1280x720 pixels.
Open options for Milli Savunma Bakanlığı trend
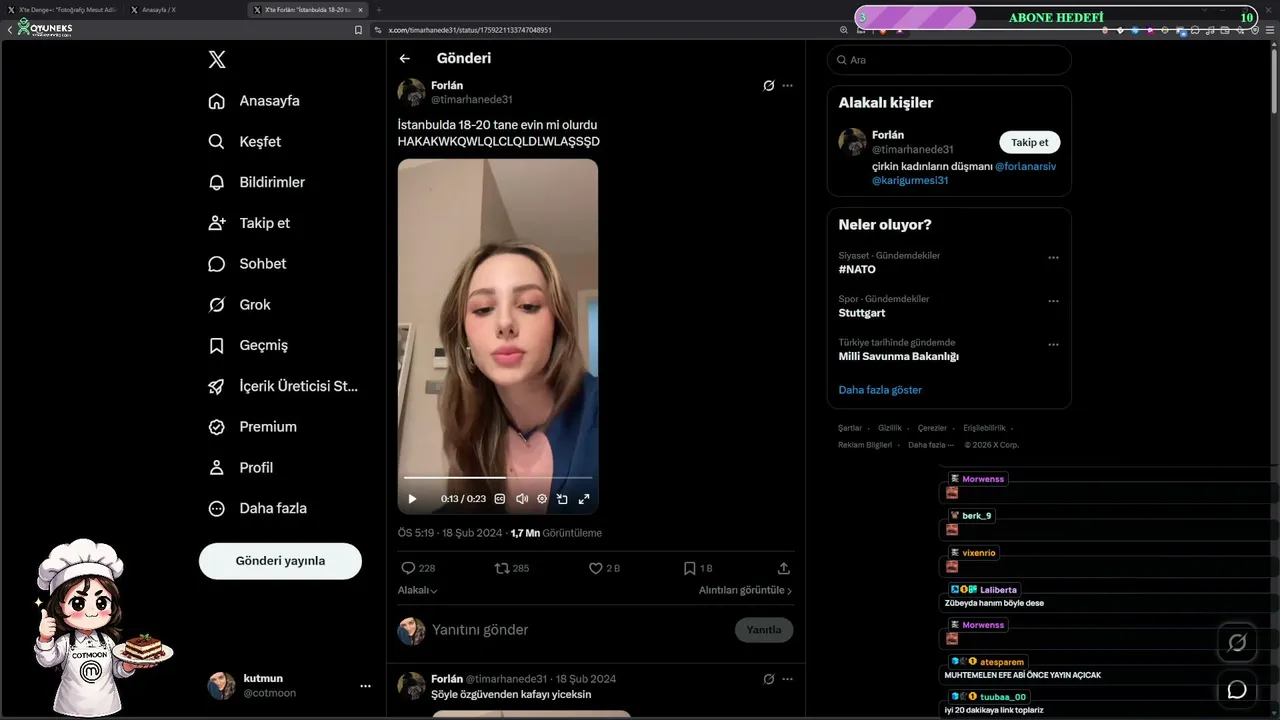pyautogui.click(x=1053, y=344)
